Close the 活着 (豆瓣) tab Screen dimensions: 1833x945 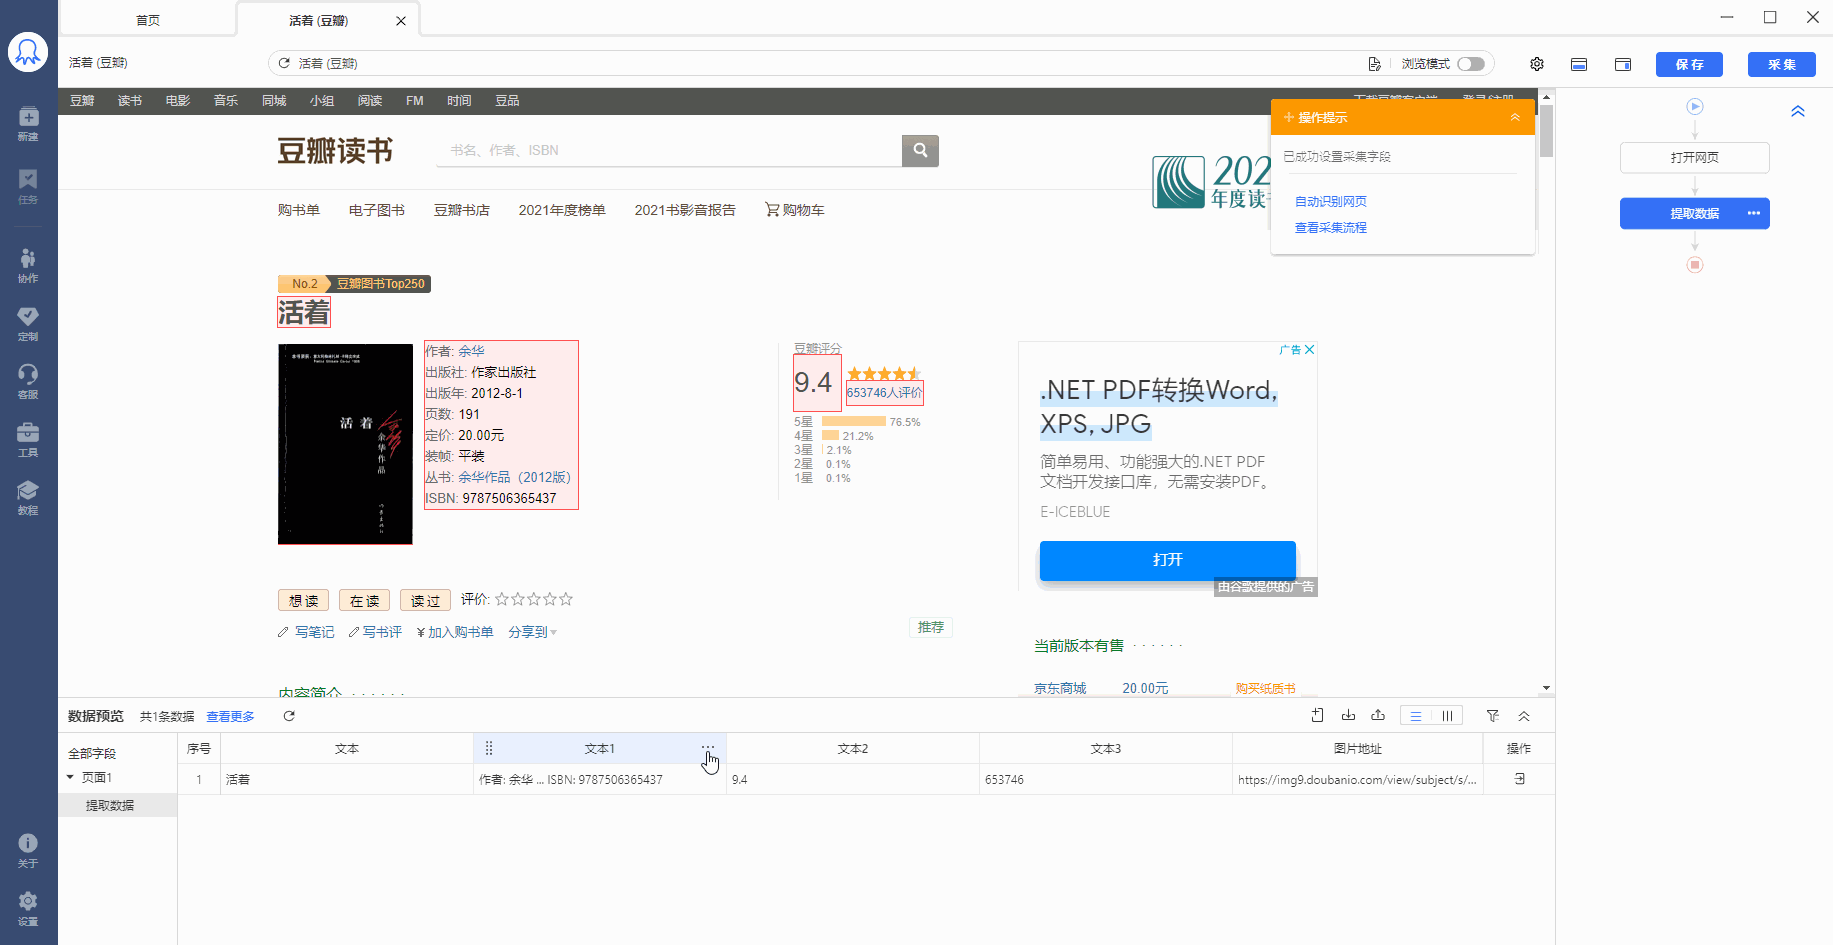click(401, 21)
